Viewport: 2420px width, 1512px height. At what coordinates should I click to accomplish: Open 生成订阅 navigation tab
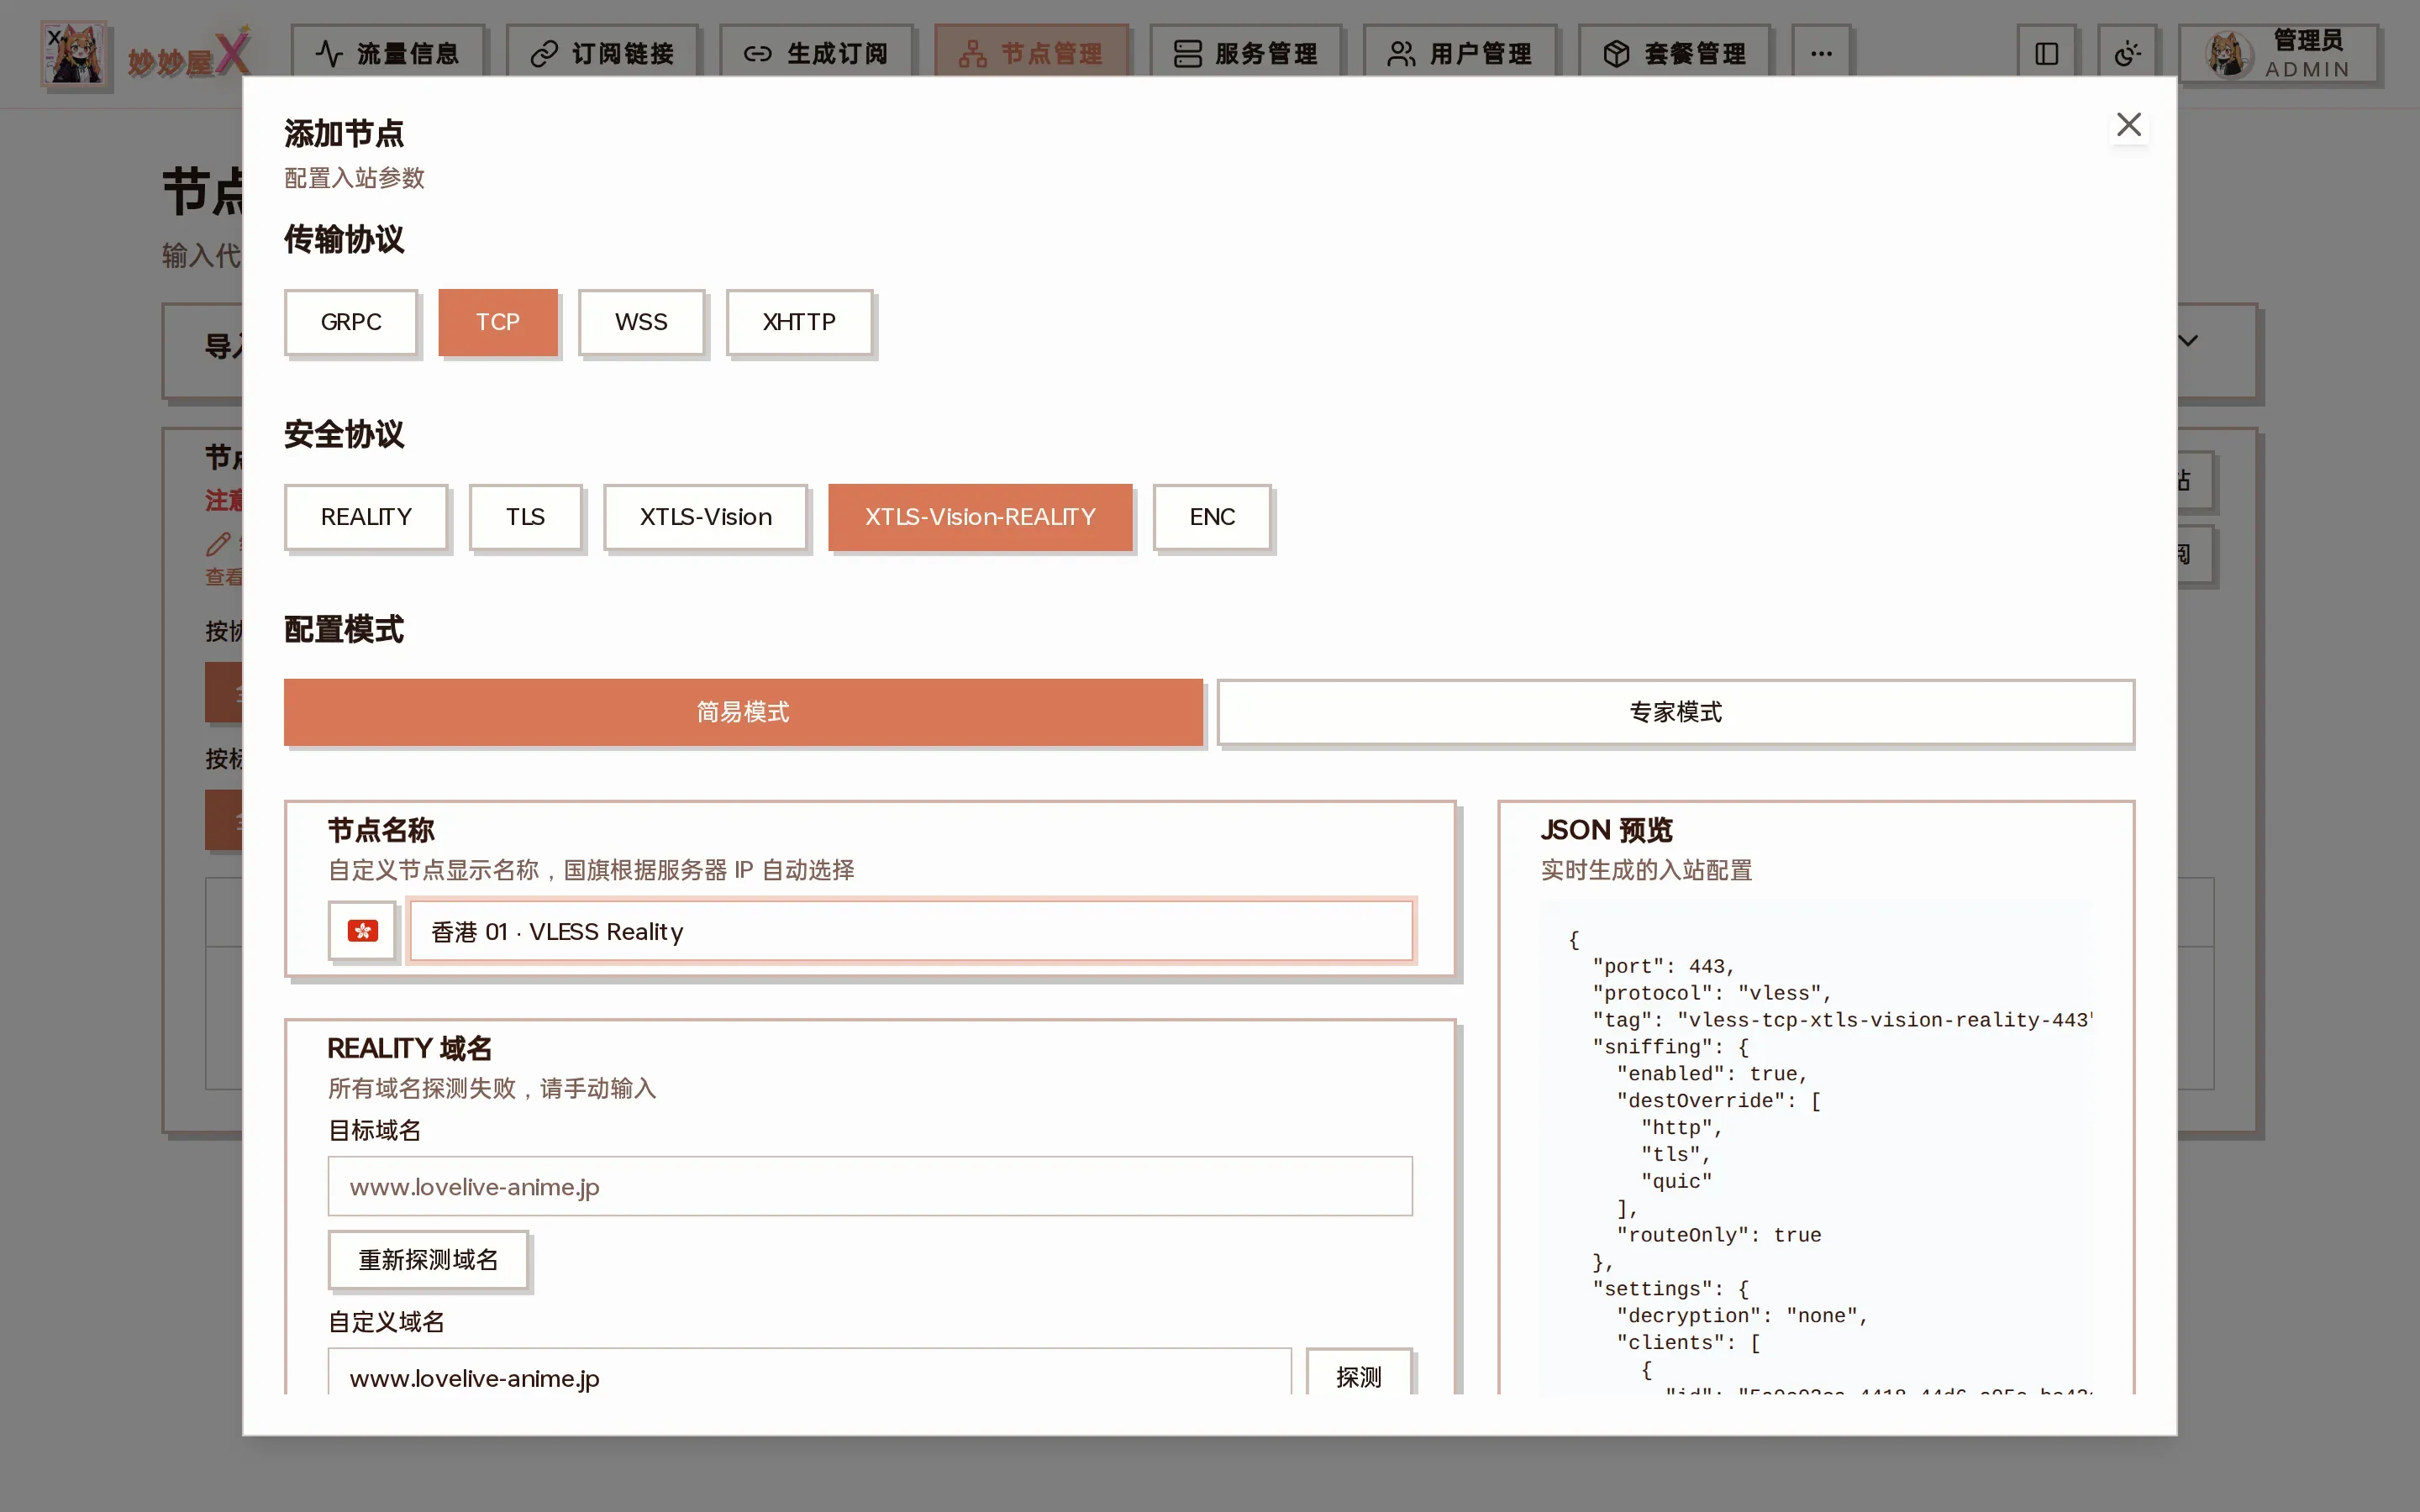[x=817, y=52]
